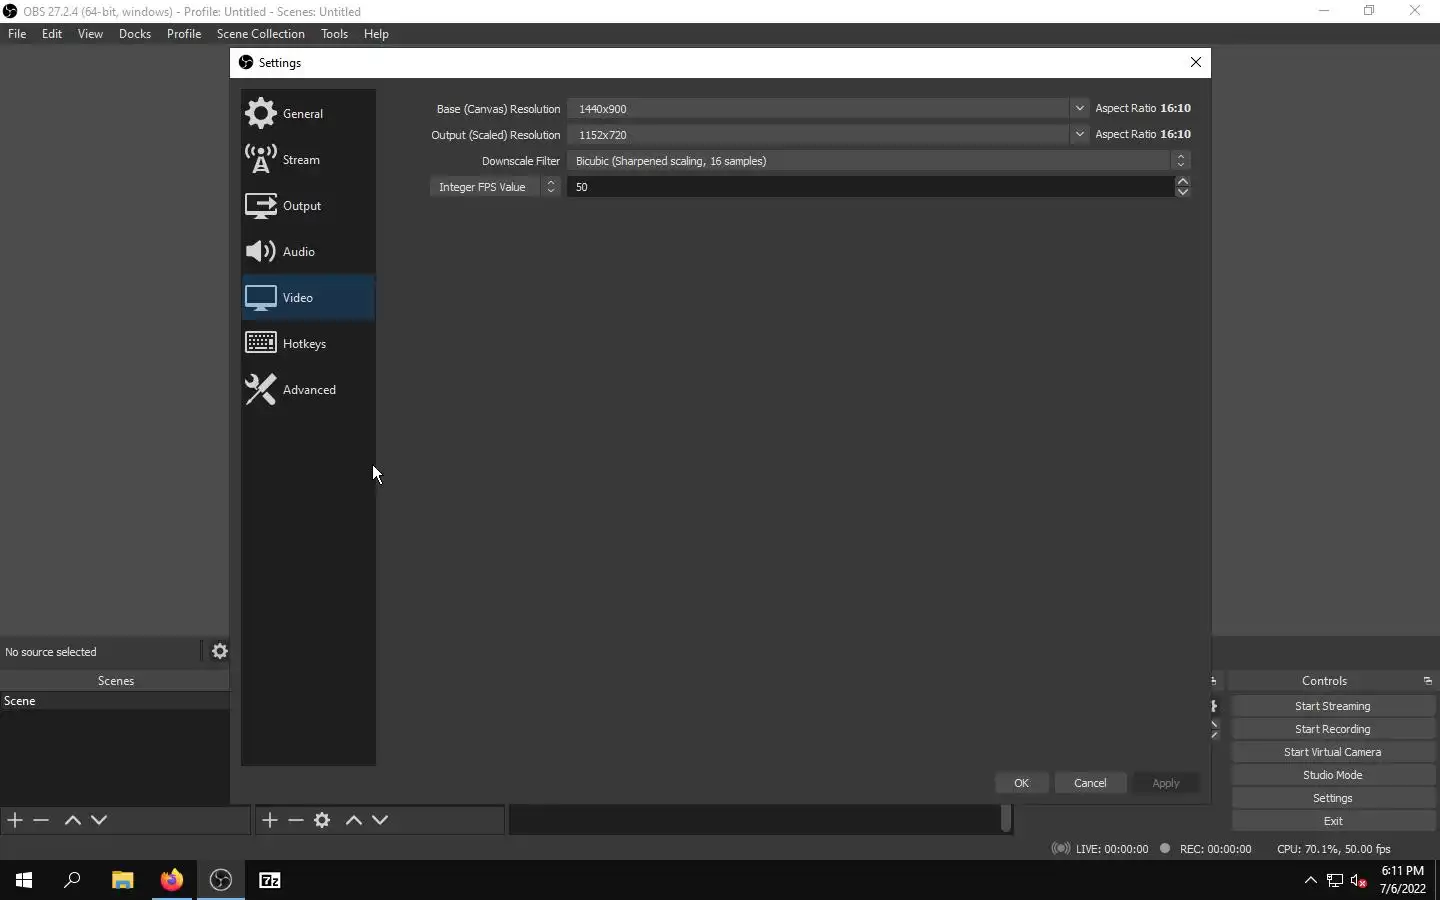Screen dimensions: 1440x900
Task: Open the Integer FPS Value type dropdown
Action: [495, 187]
